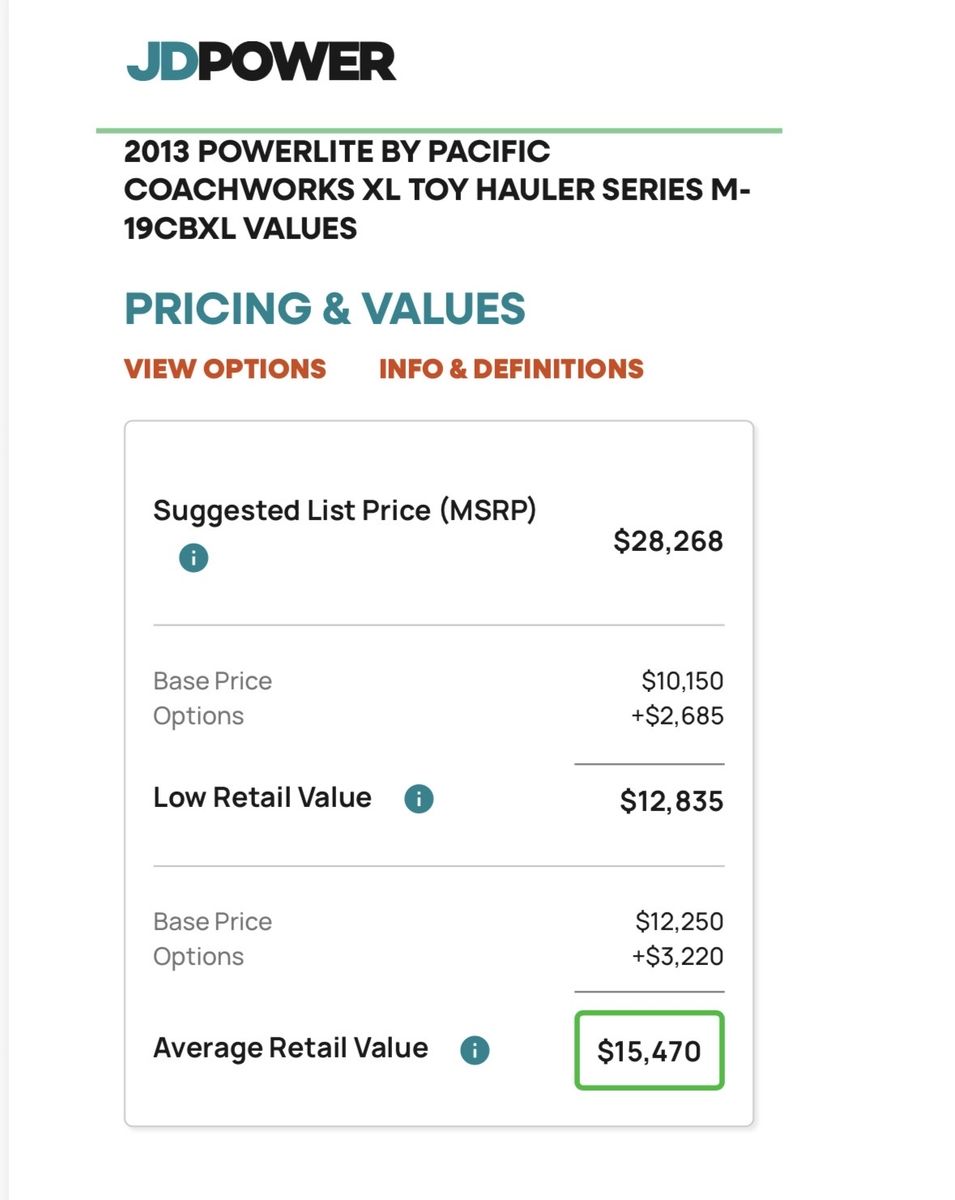Image resolution: width=955 pixels, height=1200 pixels.
Task: Select the Suggested List Price (MSRP) label
Action: click(345, 511)
